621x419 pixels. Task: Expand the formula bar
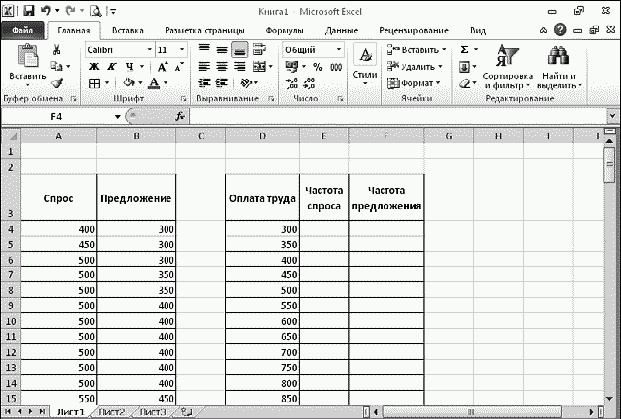(613, 116)
